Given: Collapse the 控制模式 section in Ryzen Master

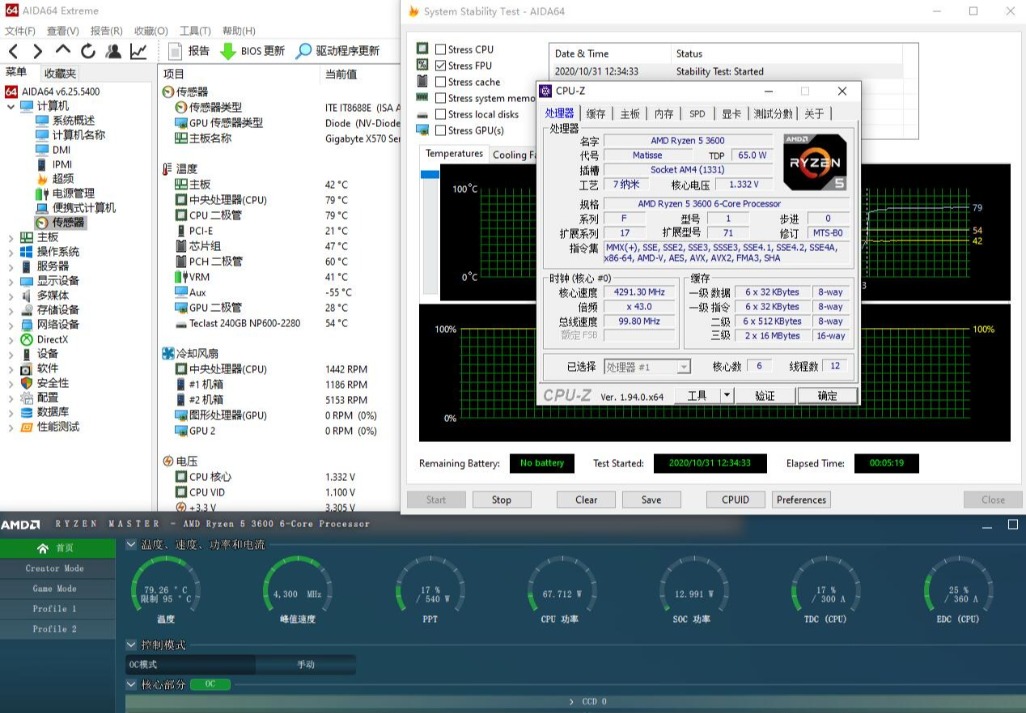Looking at the screenshot, I should pyautogui.click(x=132, y=645).
